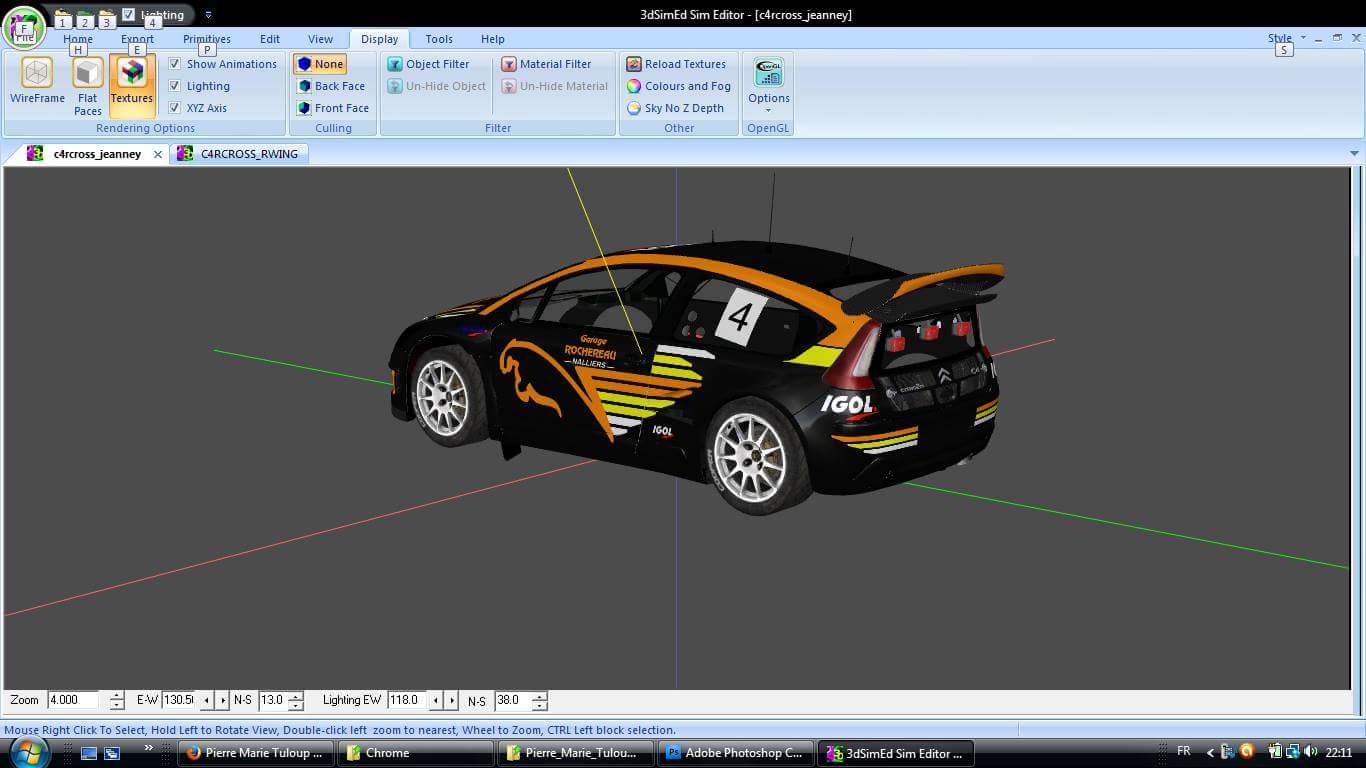Select Flat Faces rendering mode
This screenshot has width=1366, height=768.
[x=88, y=86]
